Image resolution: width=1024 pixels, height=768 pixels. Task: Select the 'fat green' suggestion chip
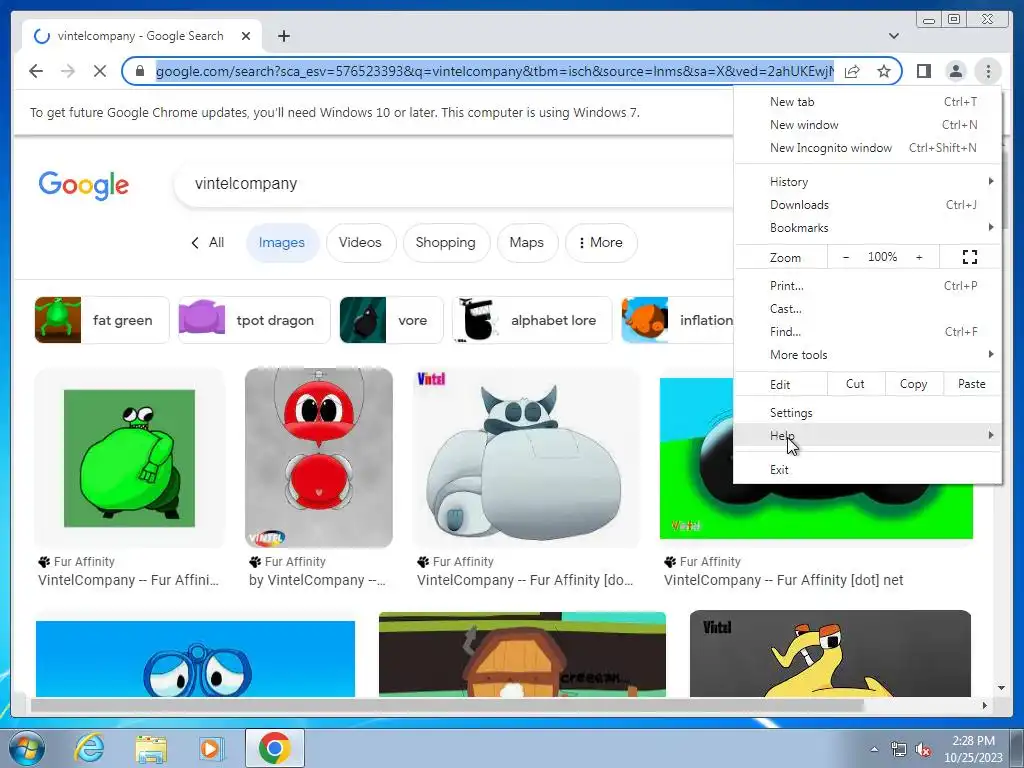102,320
